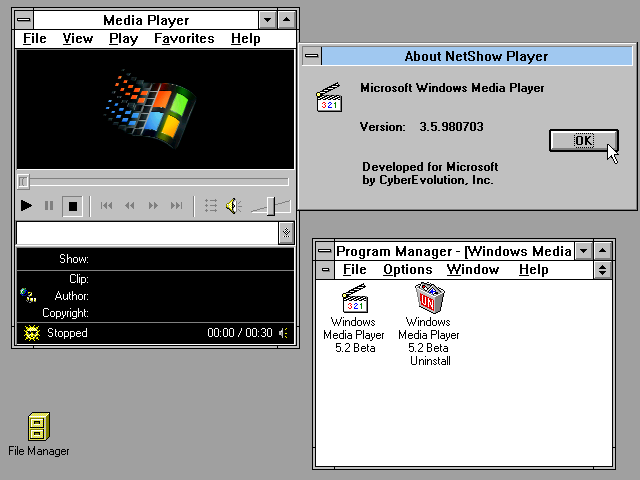The image size is (640, 480).
Task: Minimize the Program Manager window
Action: click(584, 251)
